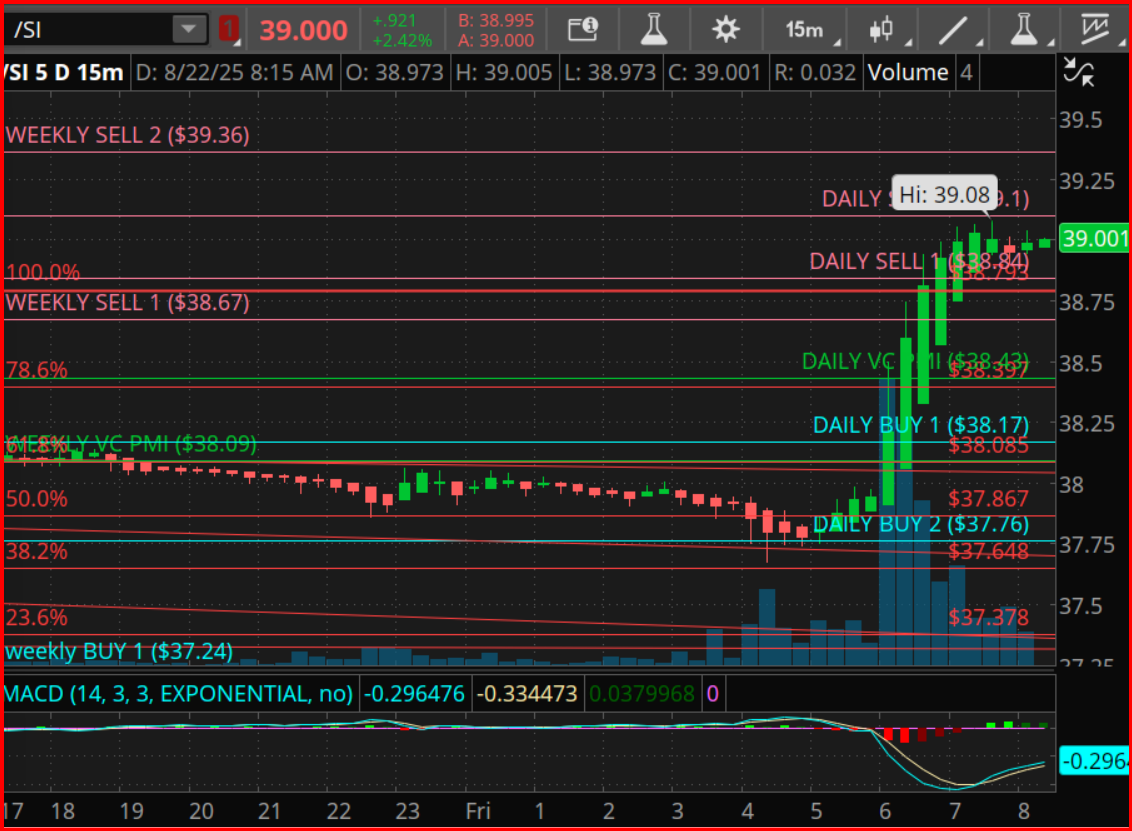The width and height of the screenshot is (1132, 831).
Task: Click the MACD average value -0.334473
Action: (x=527, y=694)
